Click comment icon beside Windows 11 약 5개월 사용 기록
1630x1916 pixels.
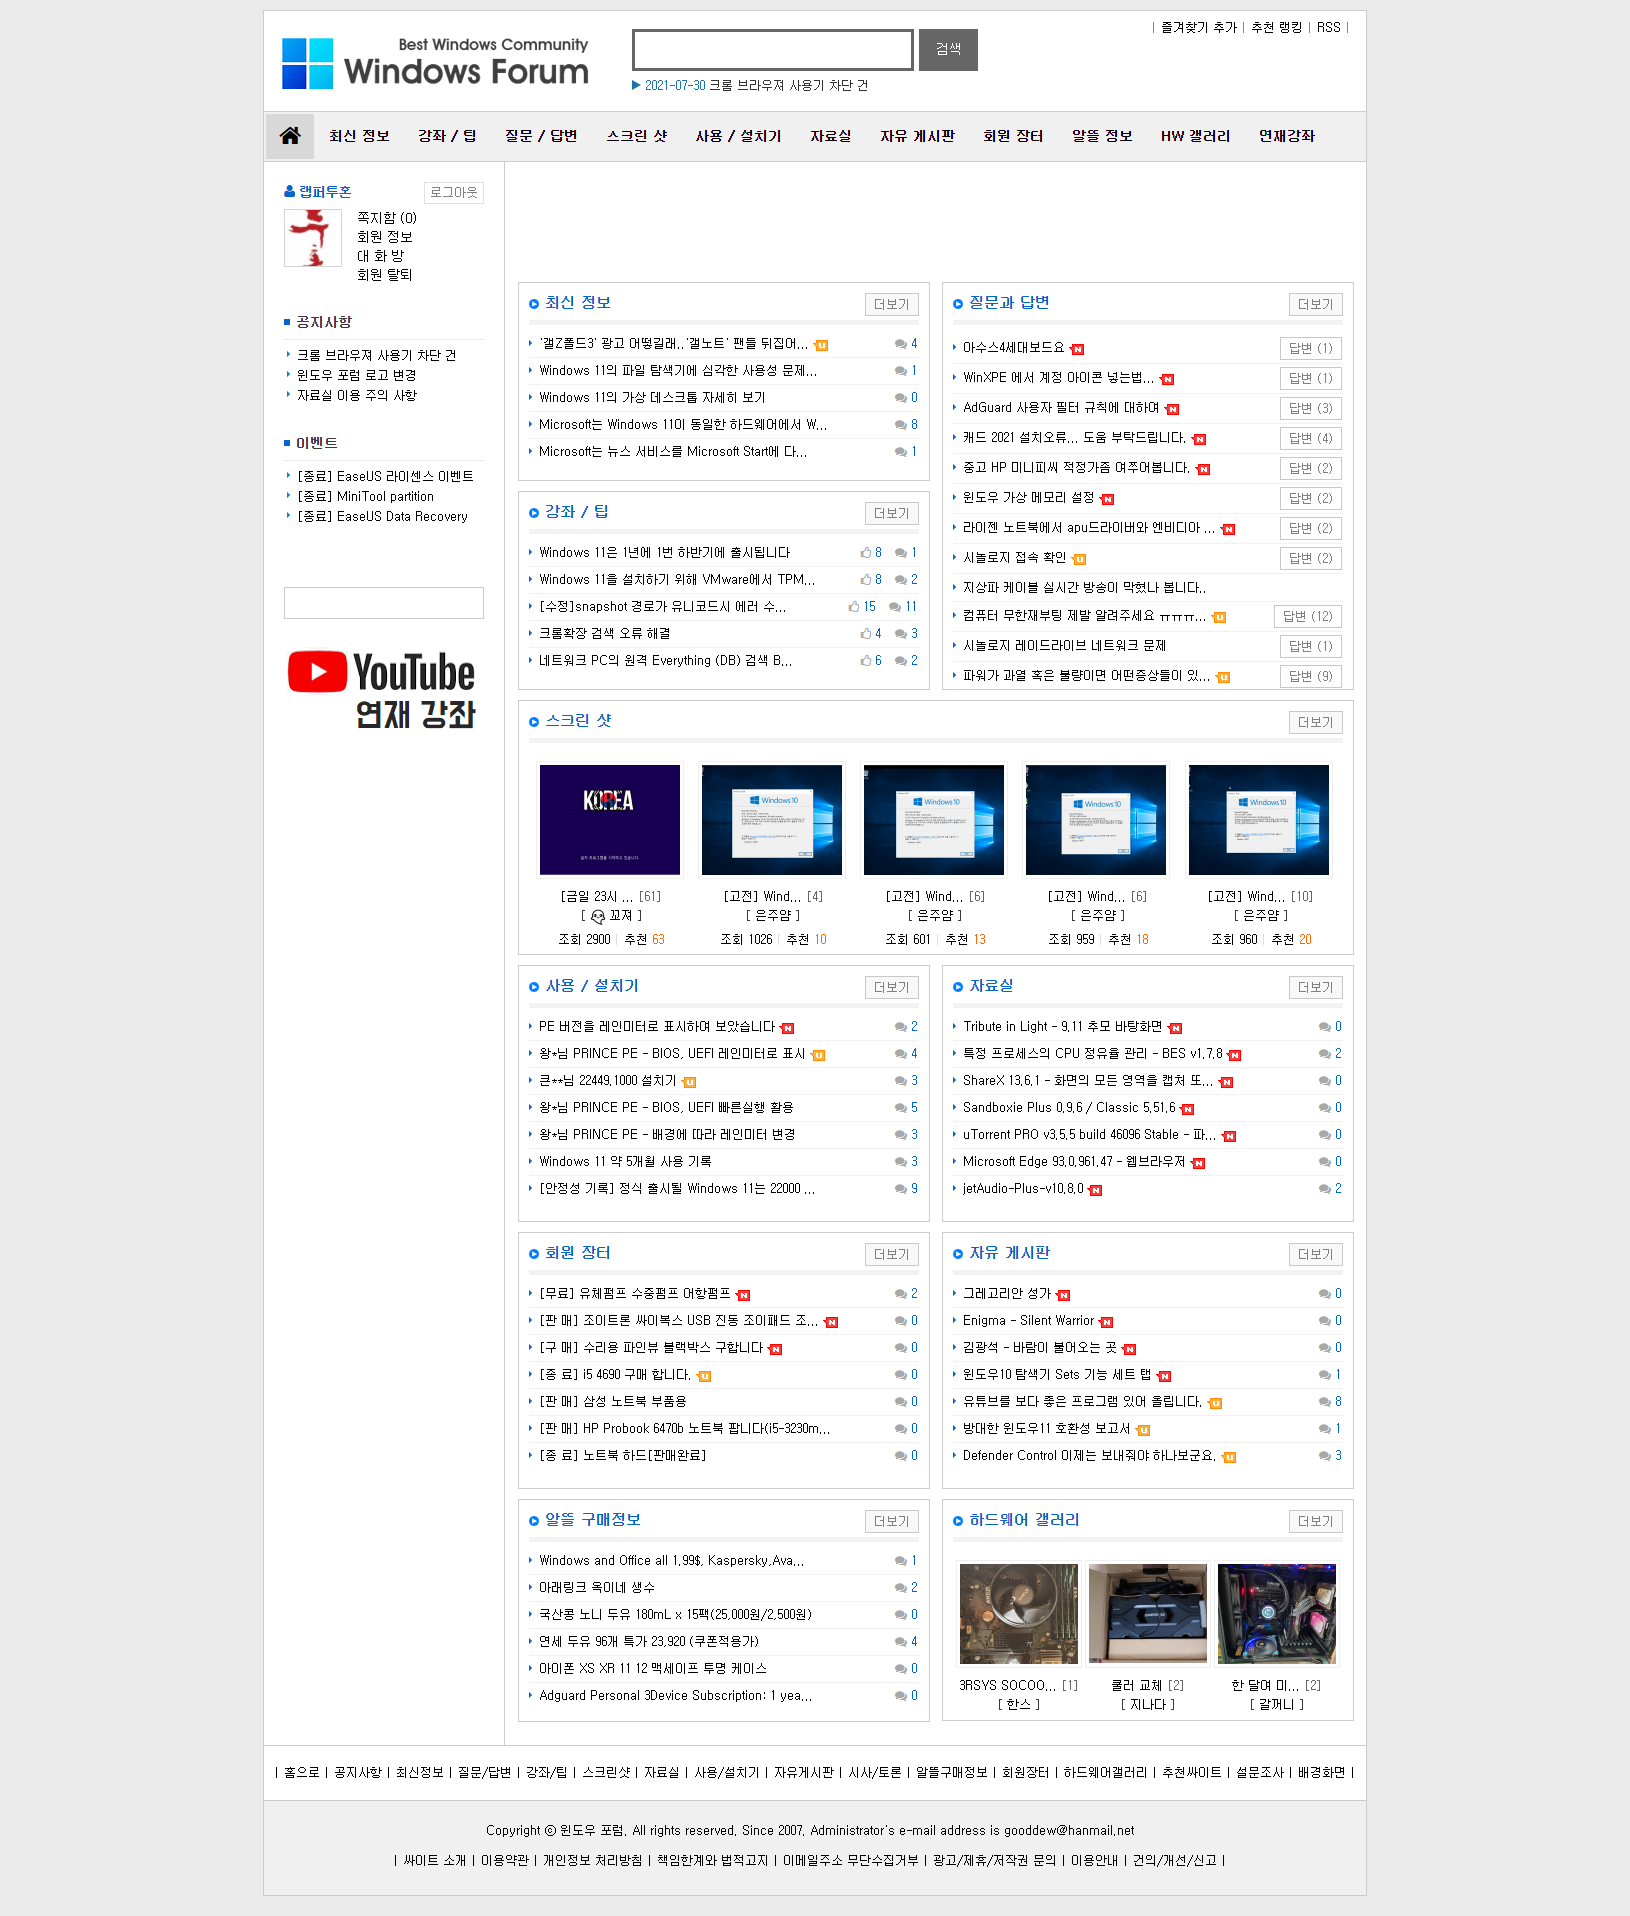coord(901,1162)
